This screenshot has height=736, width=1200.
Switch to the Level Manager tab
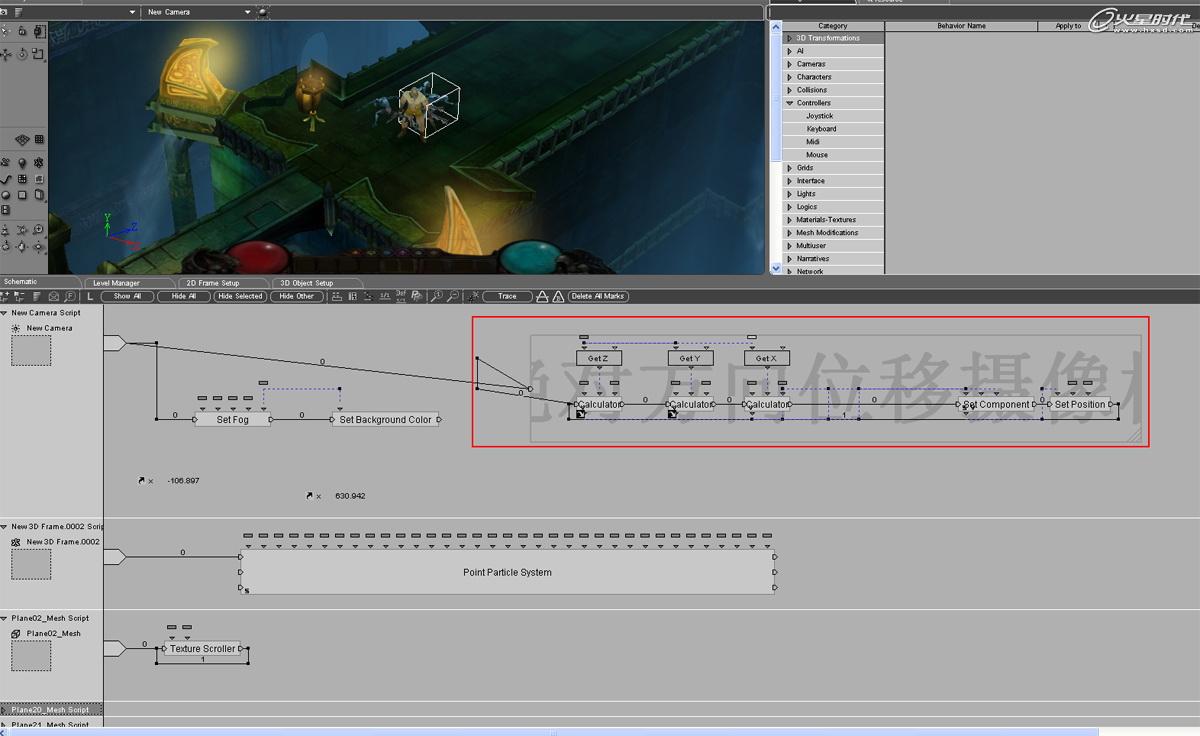[x=117, y=283]
